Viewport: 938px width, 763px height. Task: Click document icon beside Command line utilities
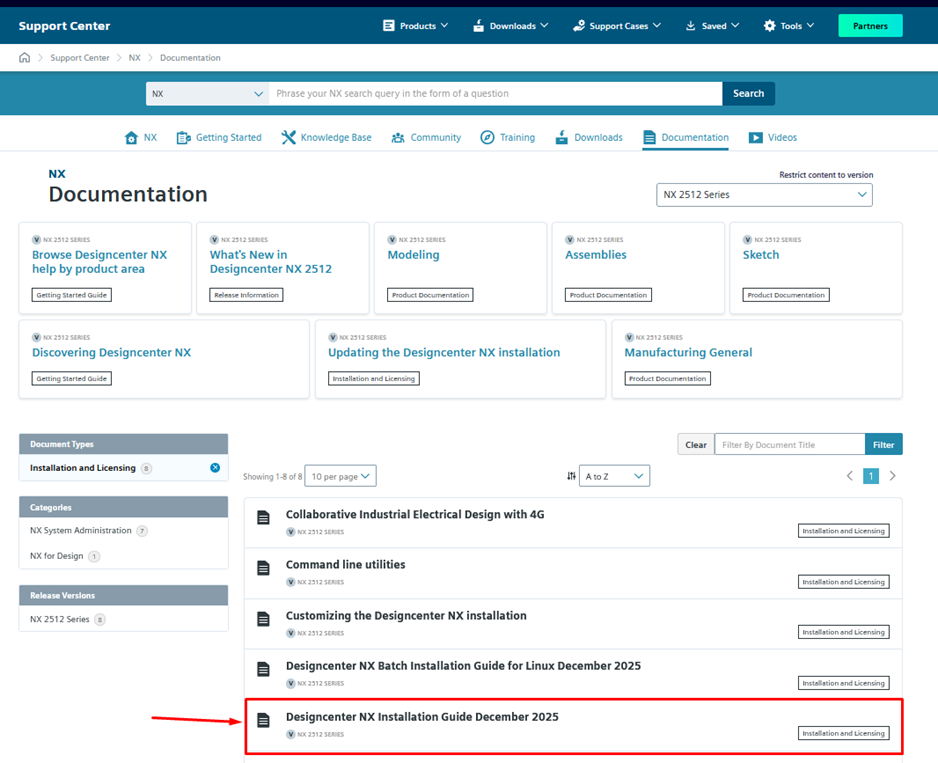(264, 568)
